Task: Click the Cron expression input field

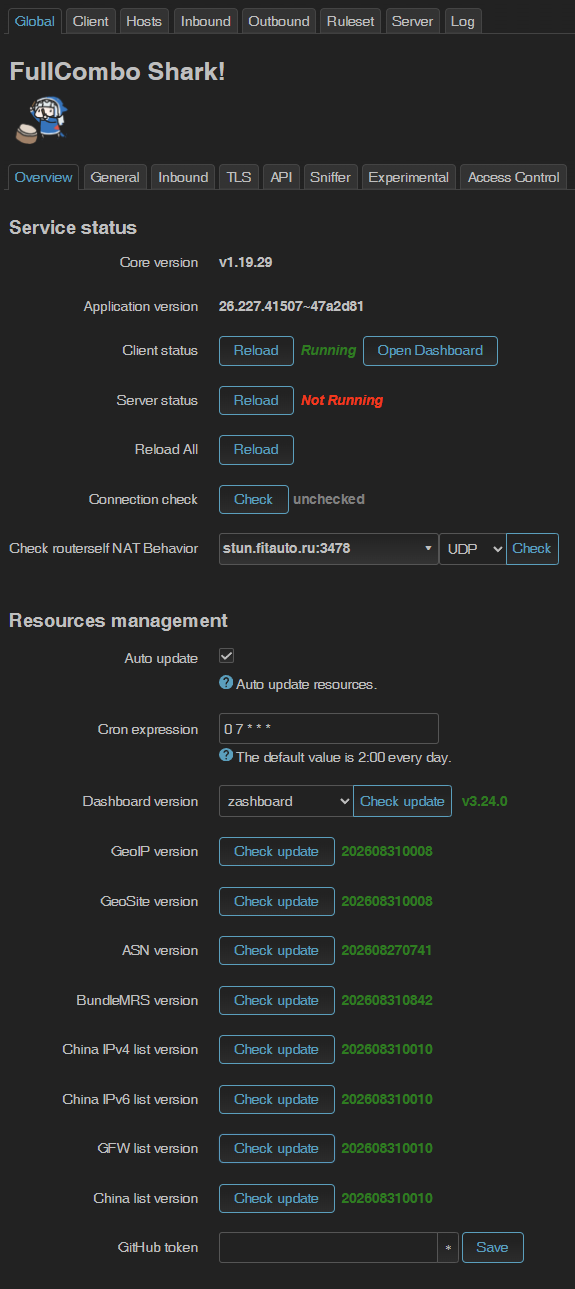Action: point(328,729)
